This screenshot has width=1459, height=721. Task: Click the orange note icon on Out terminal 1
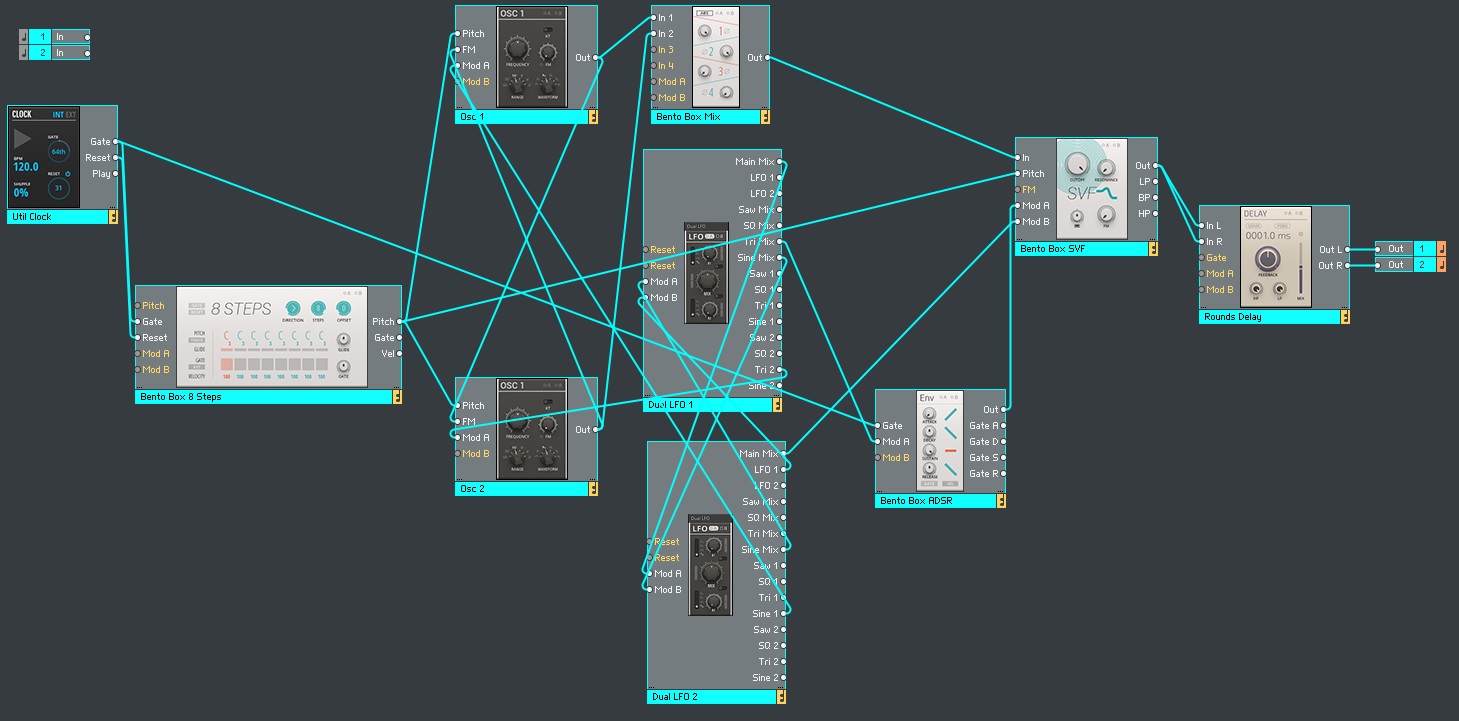(1441, 248)
